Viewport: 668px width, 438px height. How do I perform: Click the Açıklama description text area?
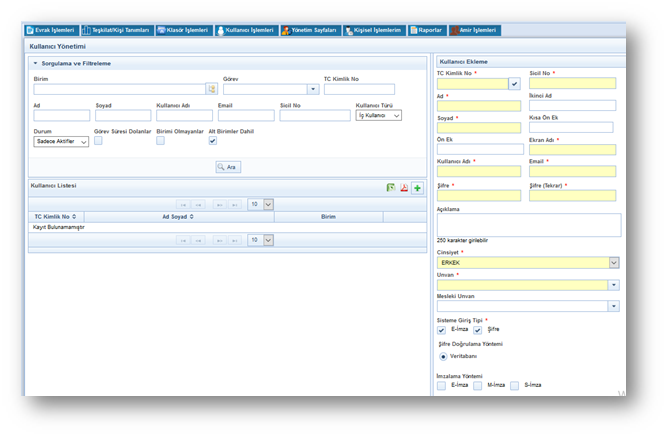click(528, 224)
